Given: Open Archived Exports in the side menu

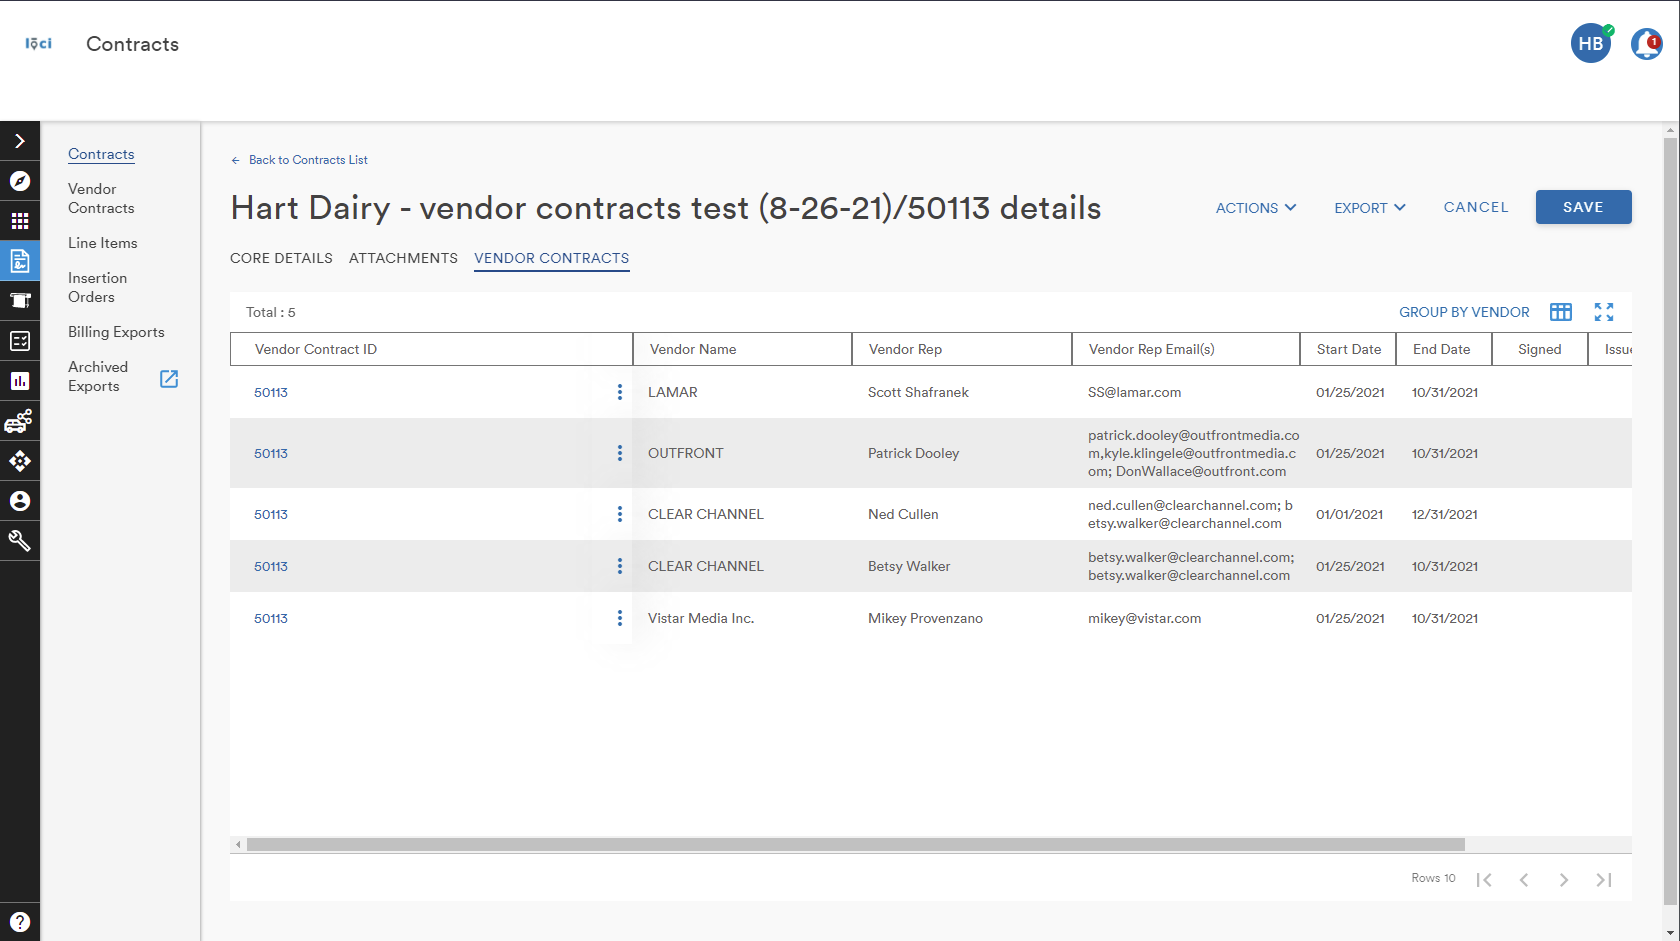Looking at the screenshot, I should pyautogui.click(x=98, y=376).
